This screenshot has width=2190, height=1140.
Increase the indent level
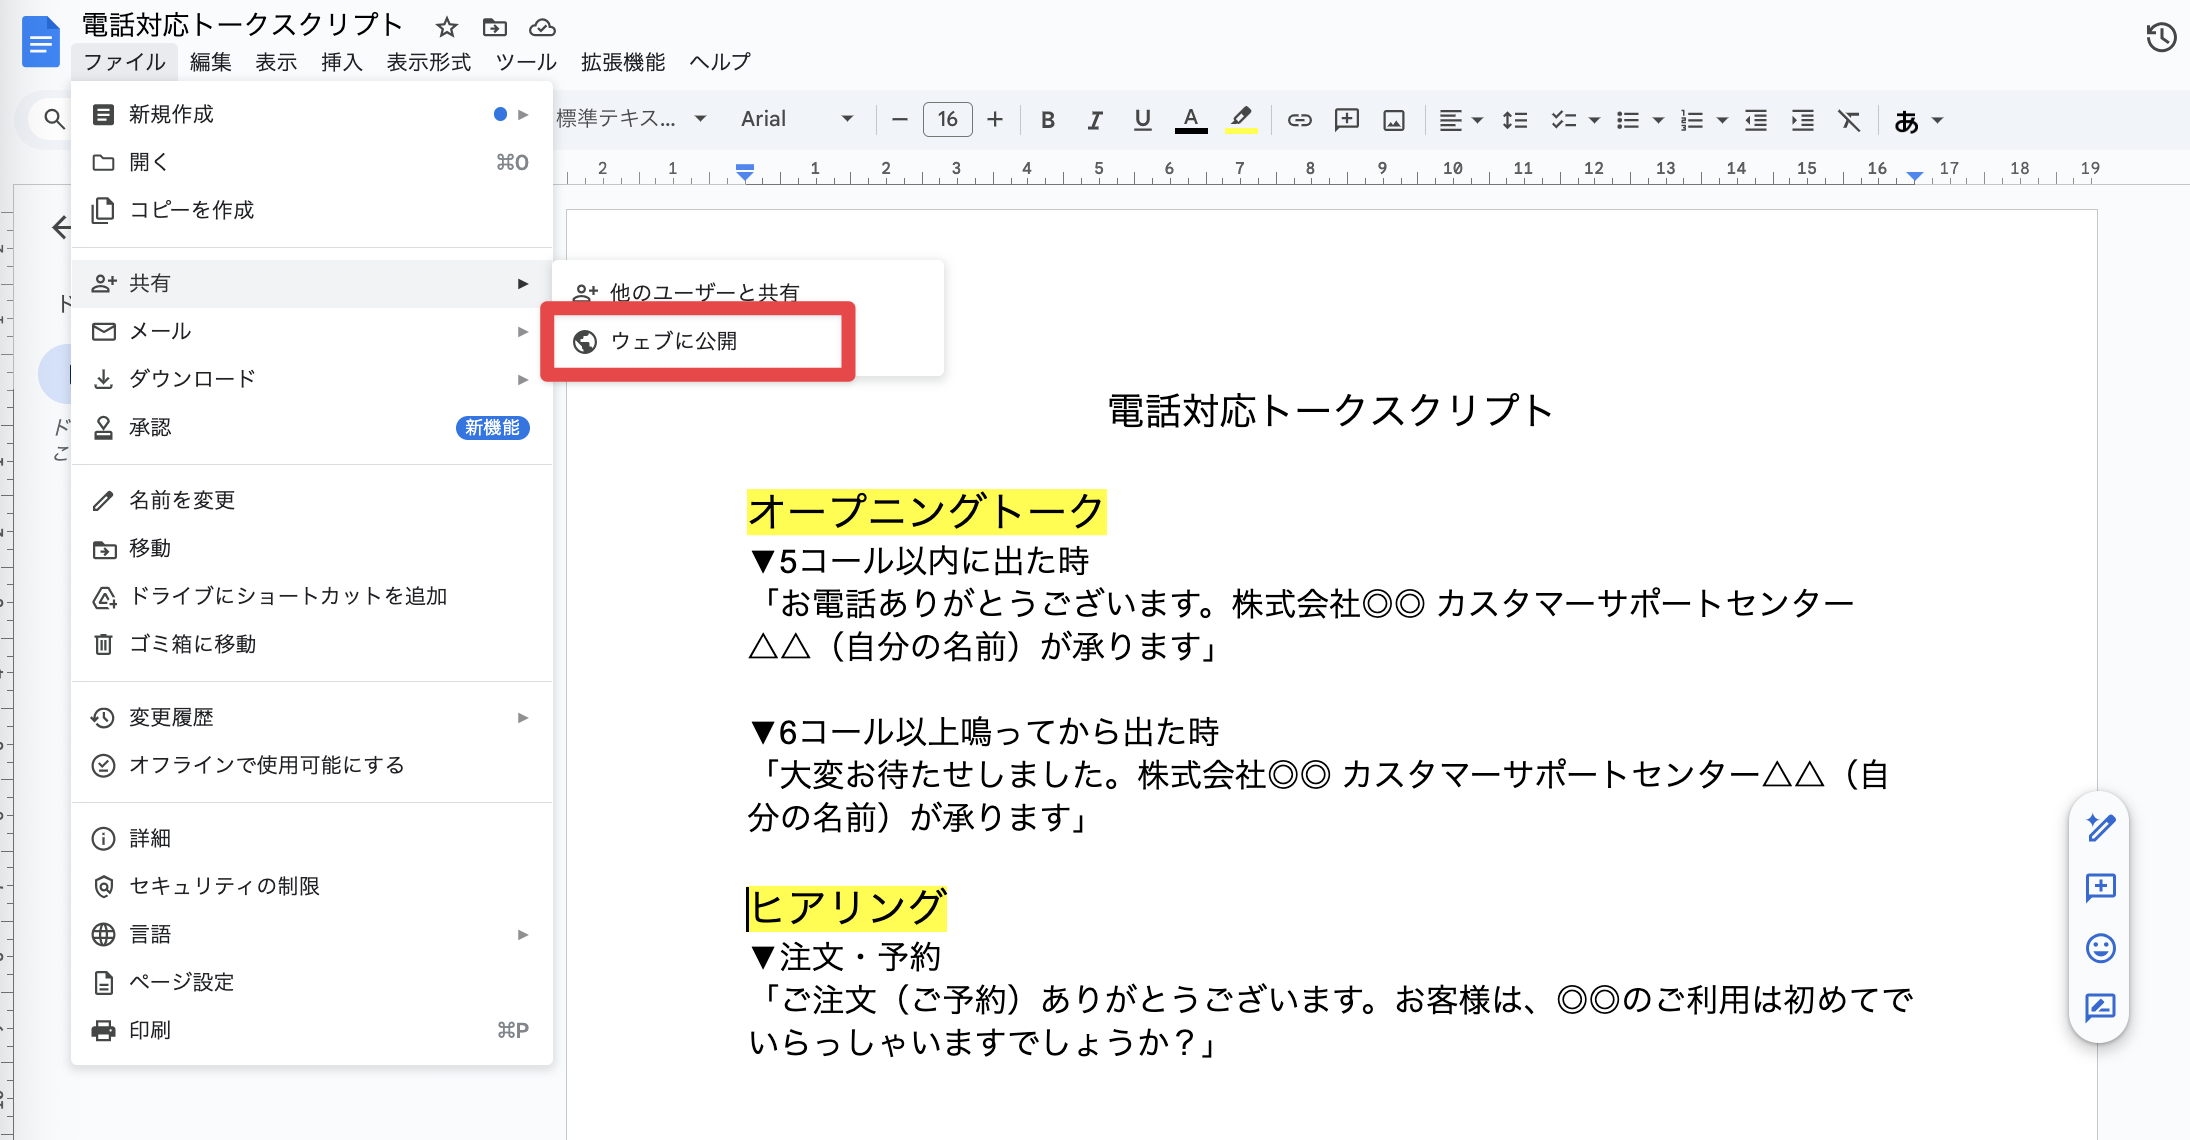(x=1803, y=120)
